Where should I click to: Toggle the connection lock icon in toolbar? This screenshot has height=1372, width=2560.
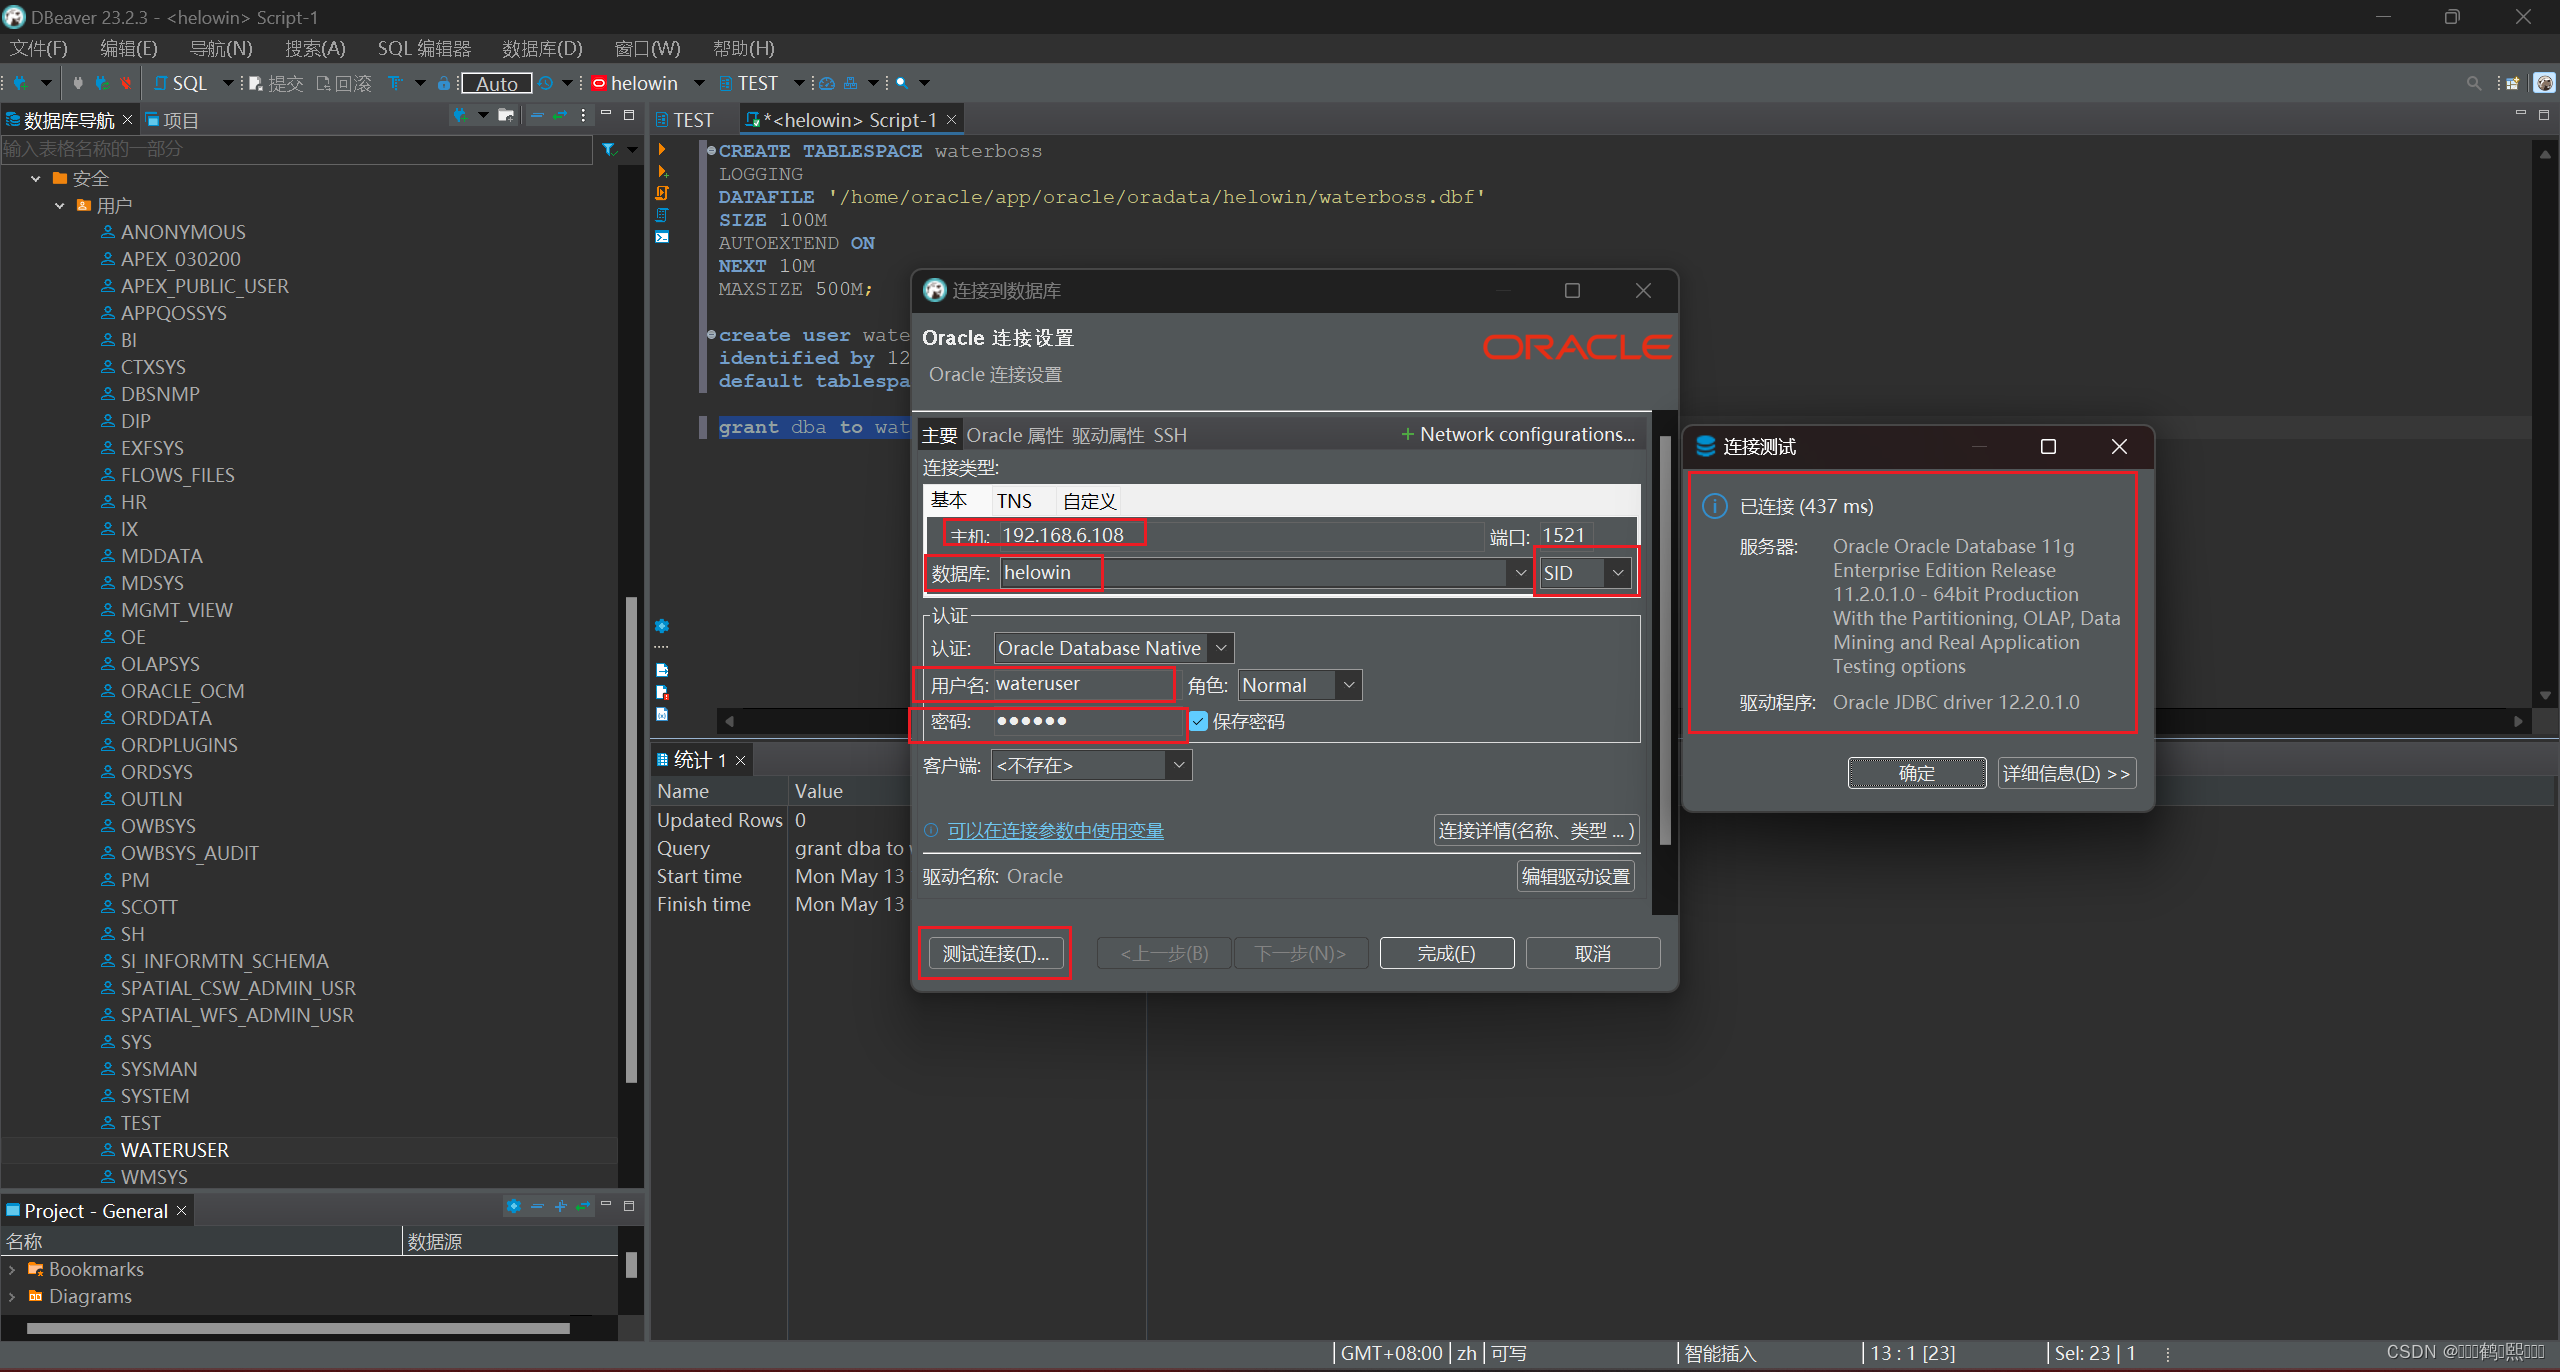[444, 83]
